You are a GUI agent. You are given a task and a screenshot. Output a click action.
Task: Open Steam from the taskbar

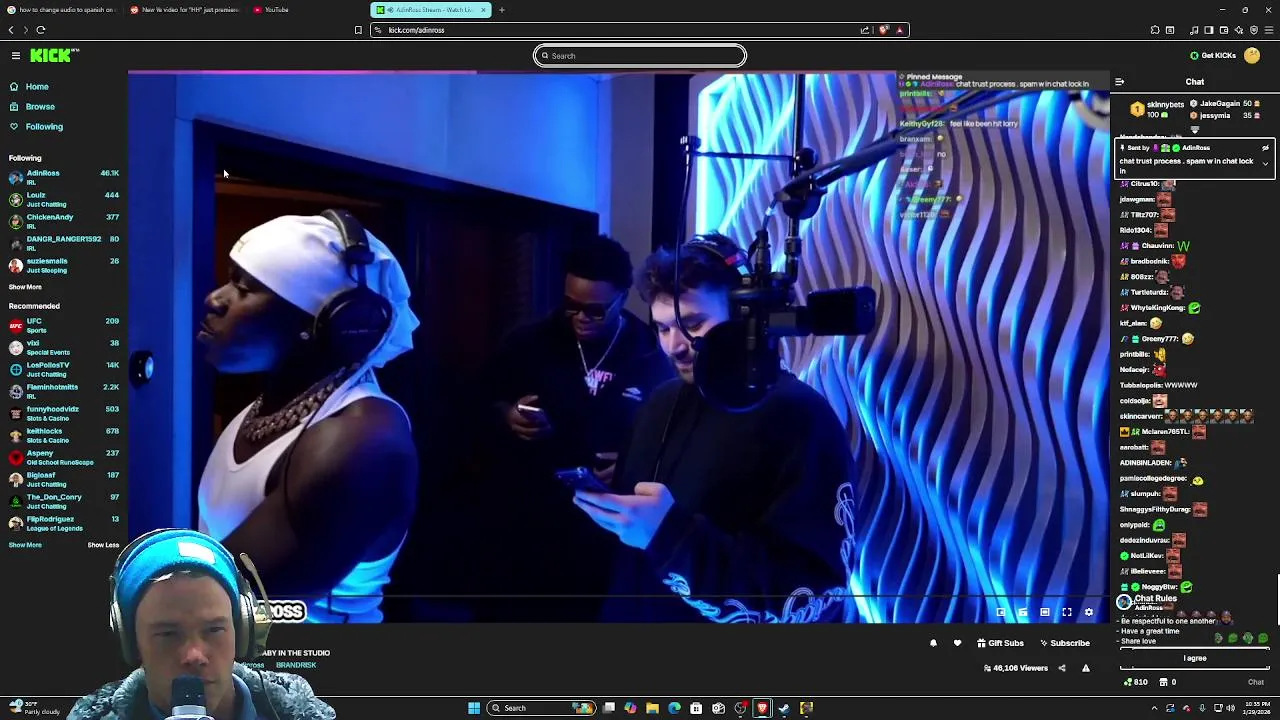pyautogui.click(x=784, y=708)
